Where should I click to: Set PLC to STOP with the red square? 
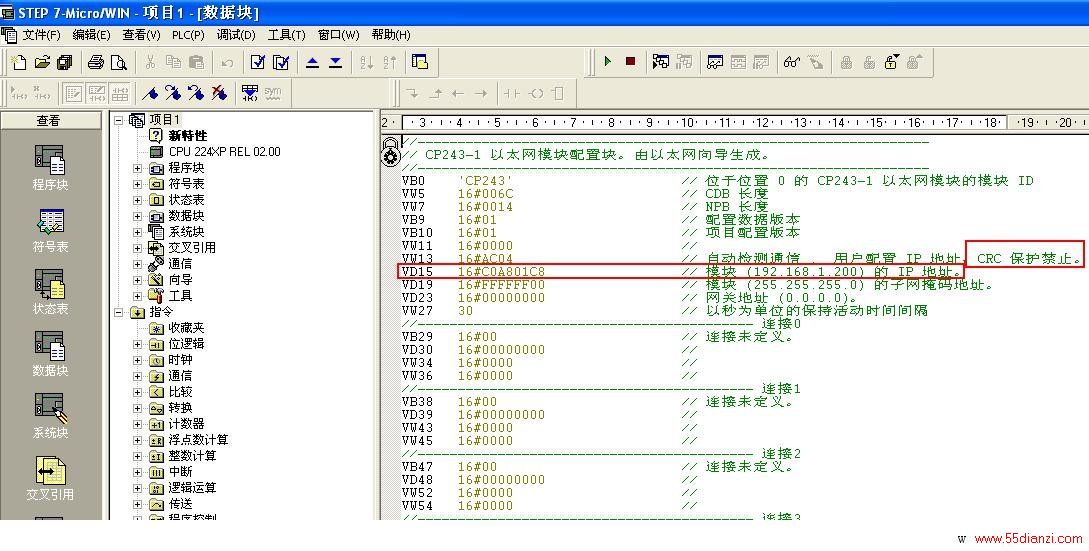click(631, 62)
